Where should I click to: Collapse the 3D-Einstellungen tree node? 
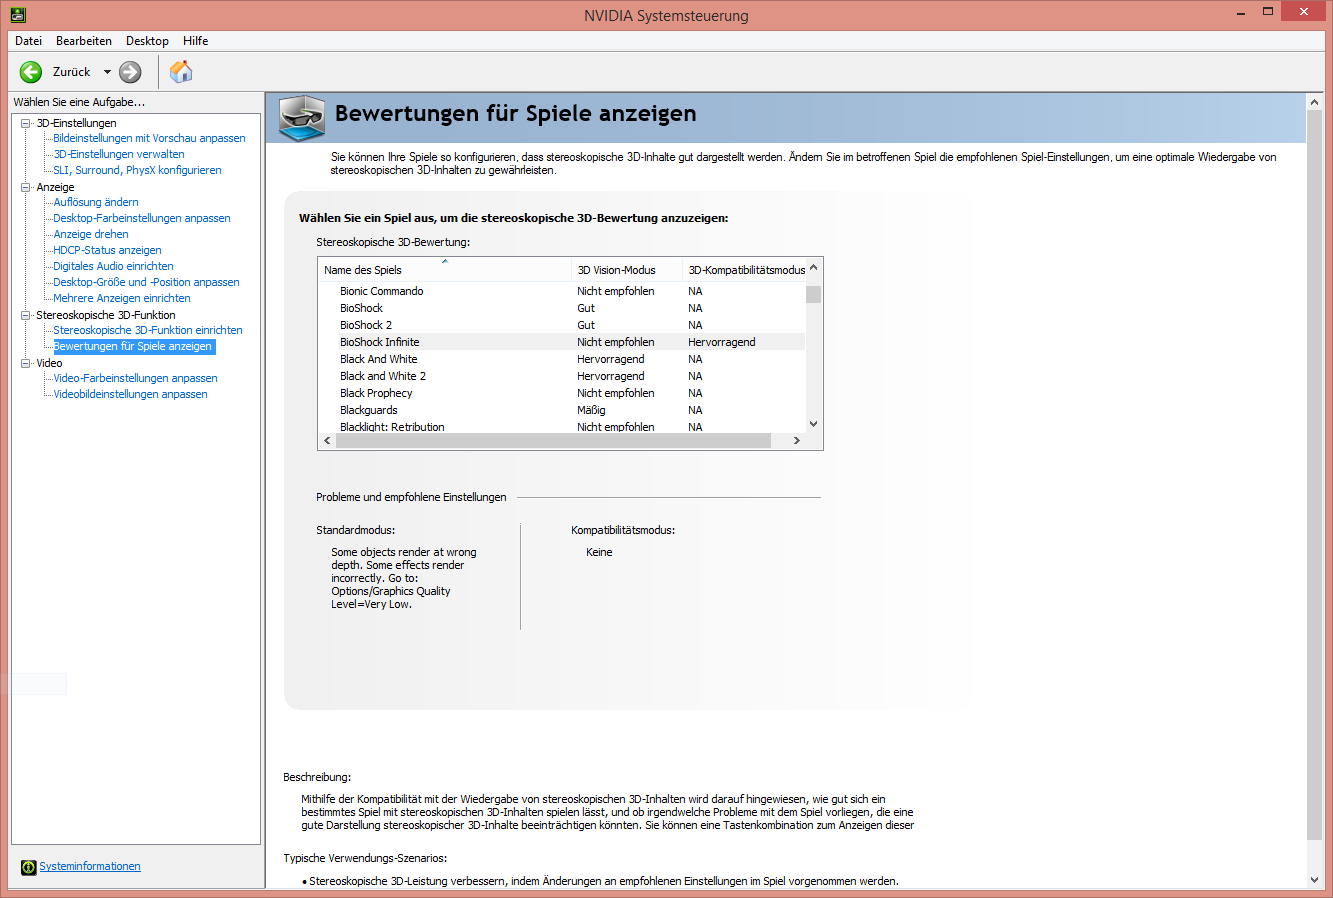(x=26, y=123)
